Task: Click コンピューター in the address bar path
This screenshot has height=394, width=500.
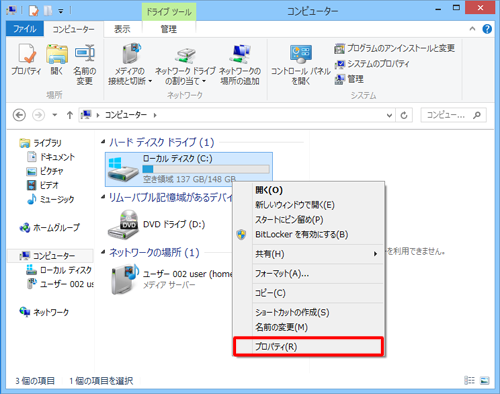Action: (126, 115)
